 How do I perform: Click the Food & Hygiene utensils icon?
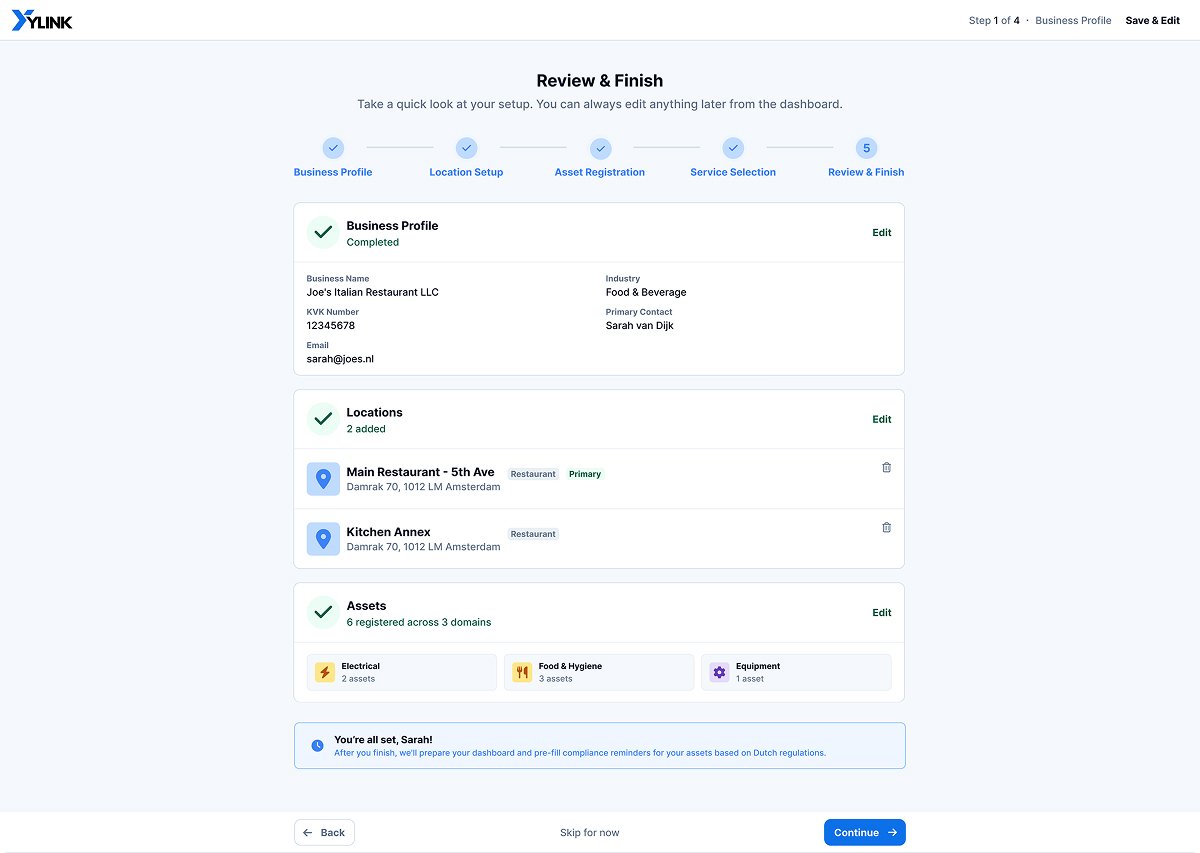point(521,673)
